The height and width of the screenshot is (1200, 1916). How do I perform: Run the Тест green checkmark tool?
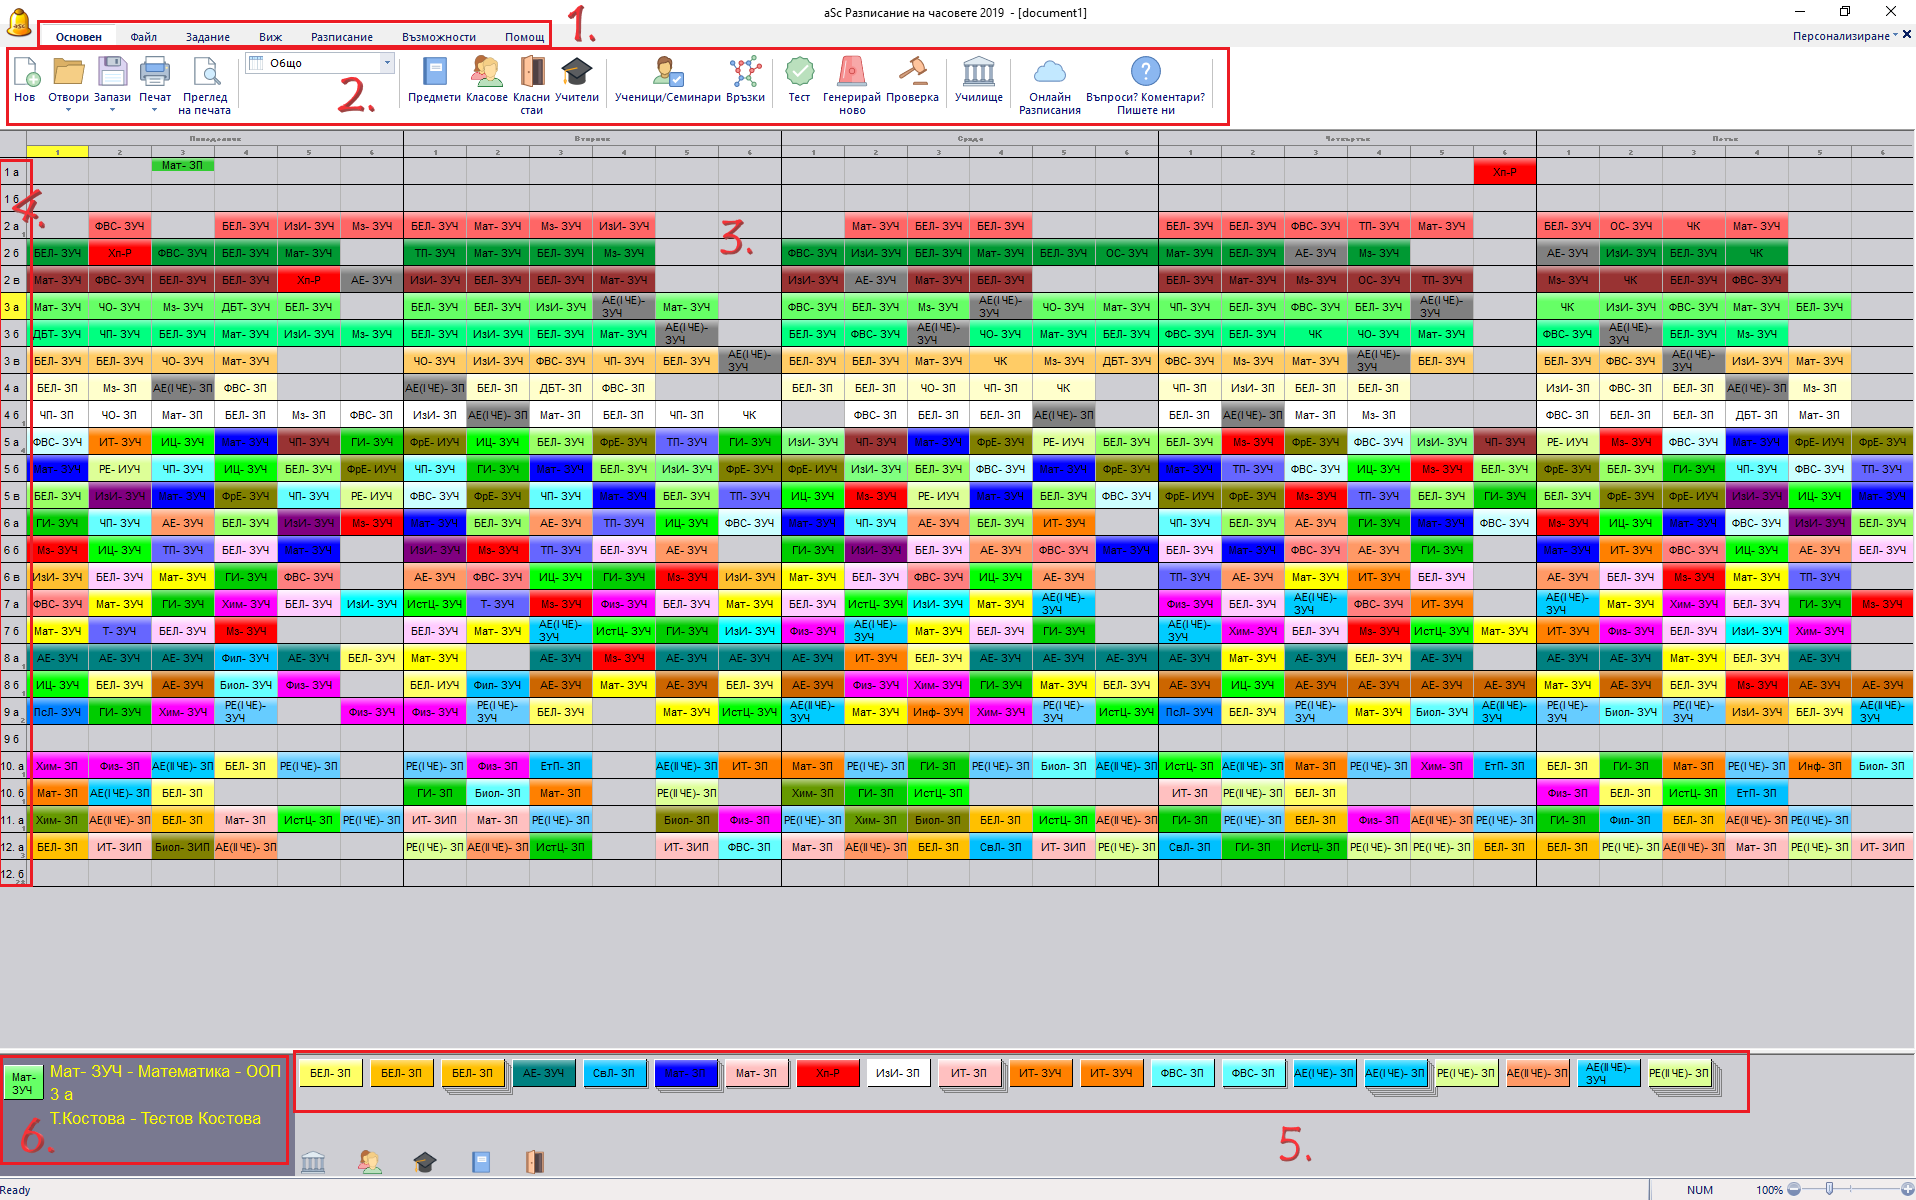799,73
